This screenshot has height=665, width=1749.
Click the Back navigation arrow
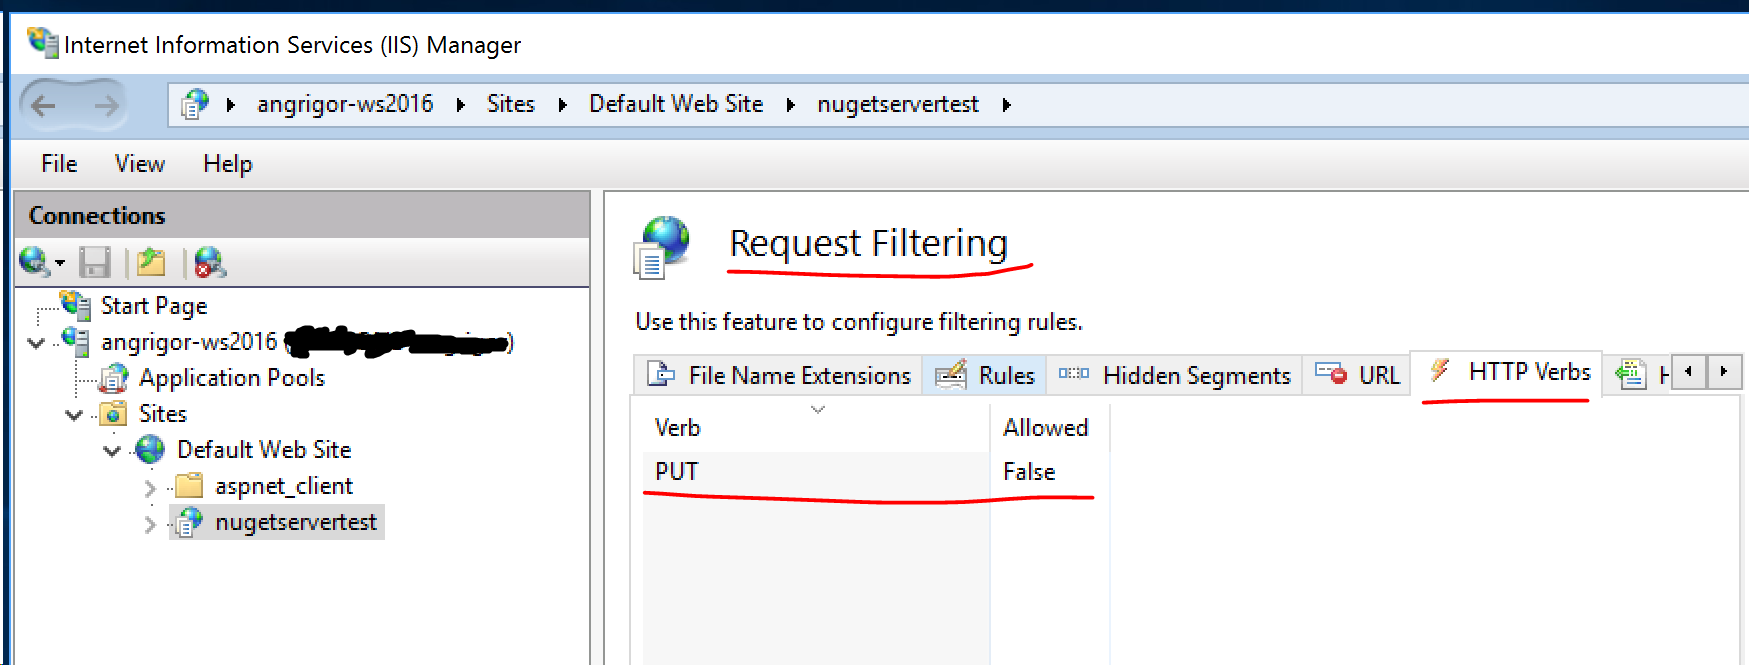pyautogui.click(x=44, y=104)
